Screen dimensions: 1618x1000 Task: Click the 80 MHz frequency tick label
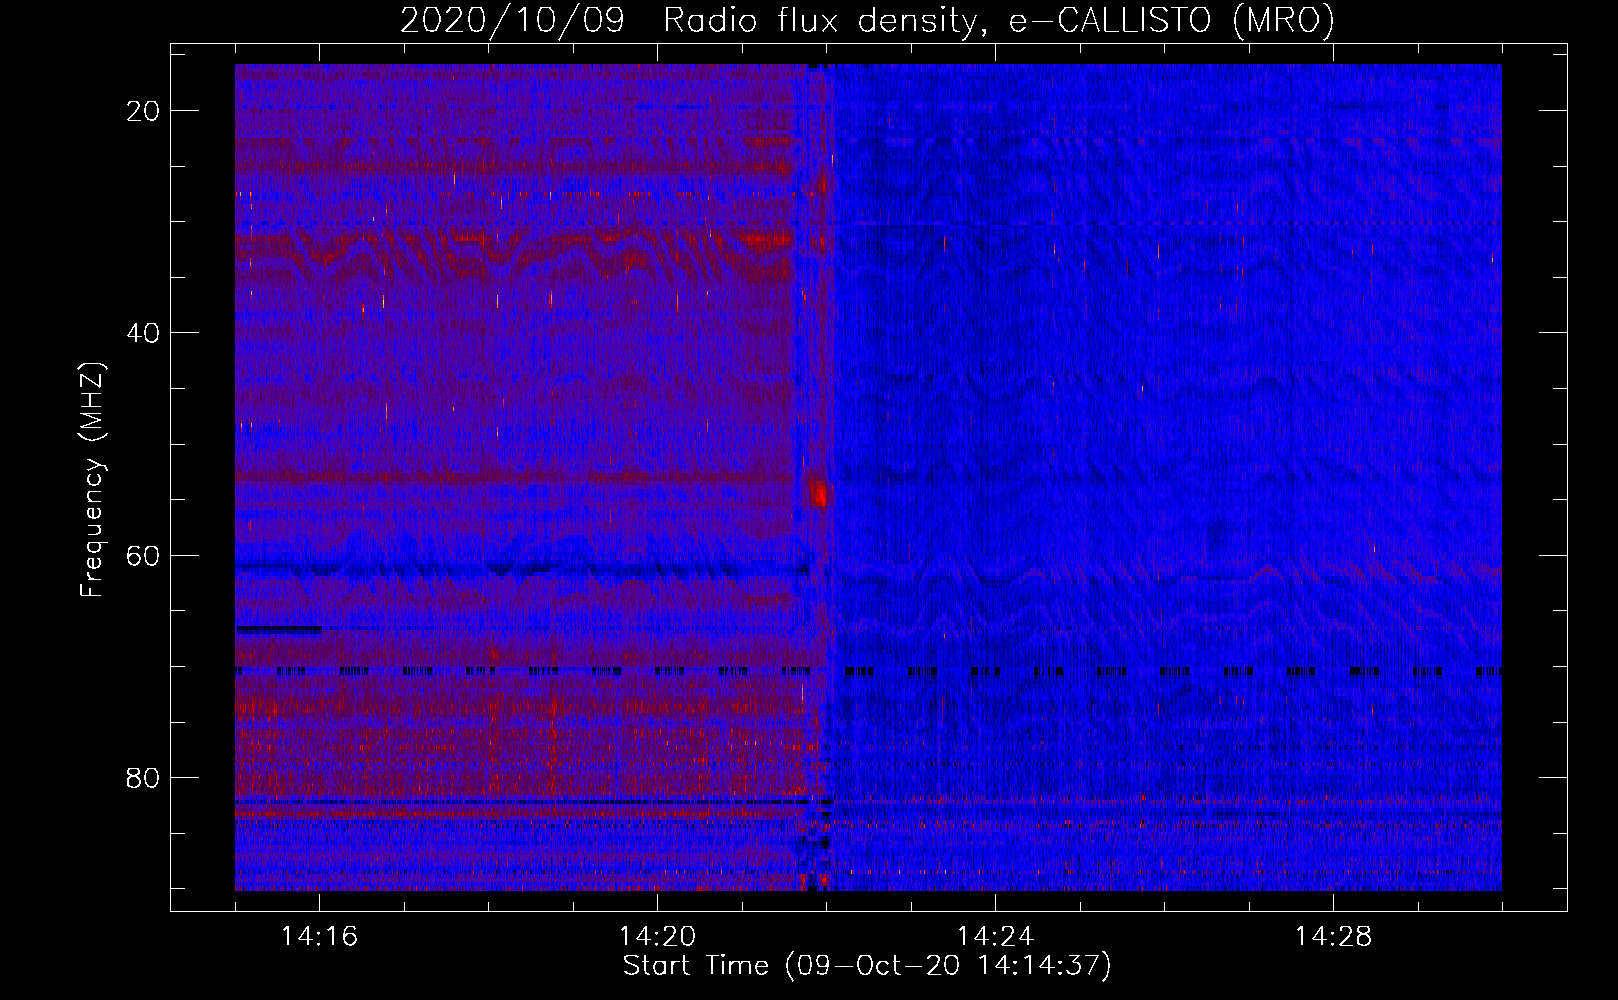coord(143,777)
